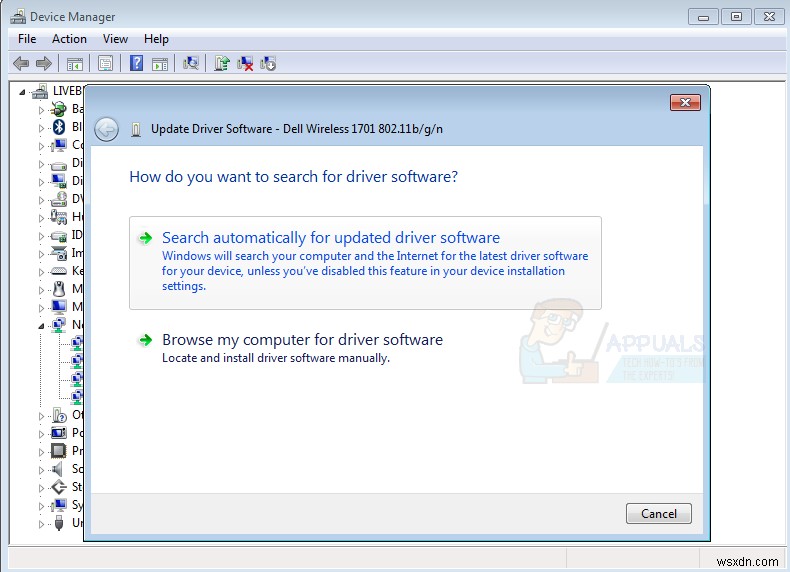Click the Device Manager title bar icon

[x=18, y=17]
